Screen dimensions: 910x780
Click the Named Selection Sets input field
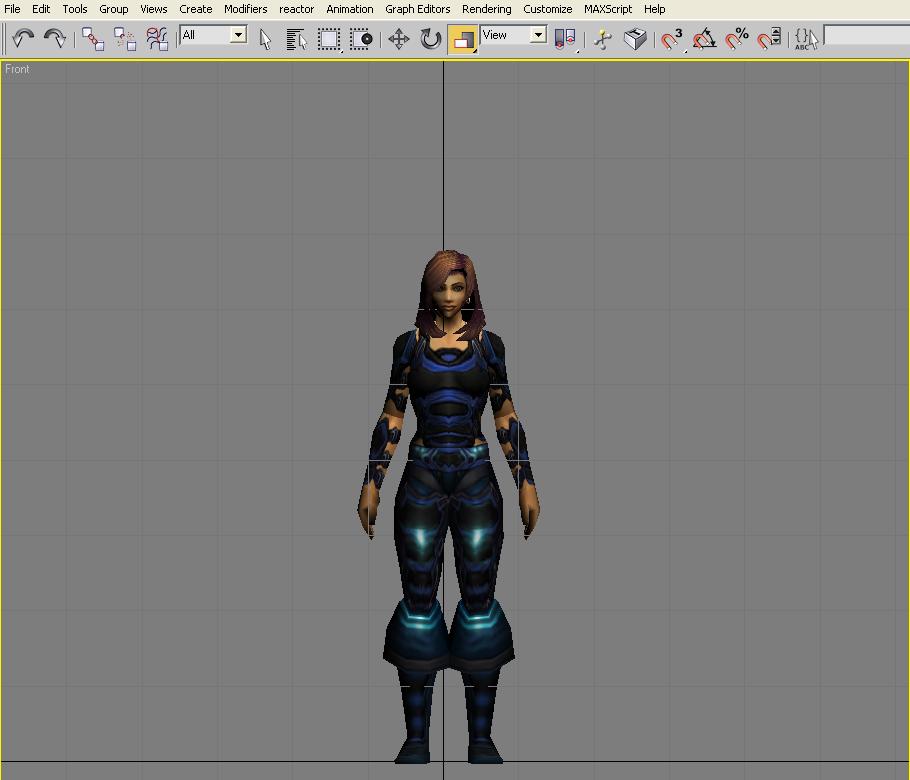coord(866,35)
